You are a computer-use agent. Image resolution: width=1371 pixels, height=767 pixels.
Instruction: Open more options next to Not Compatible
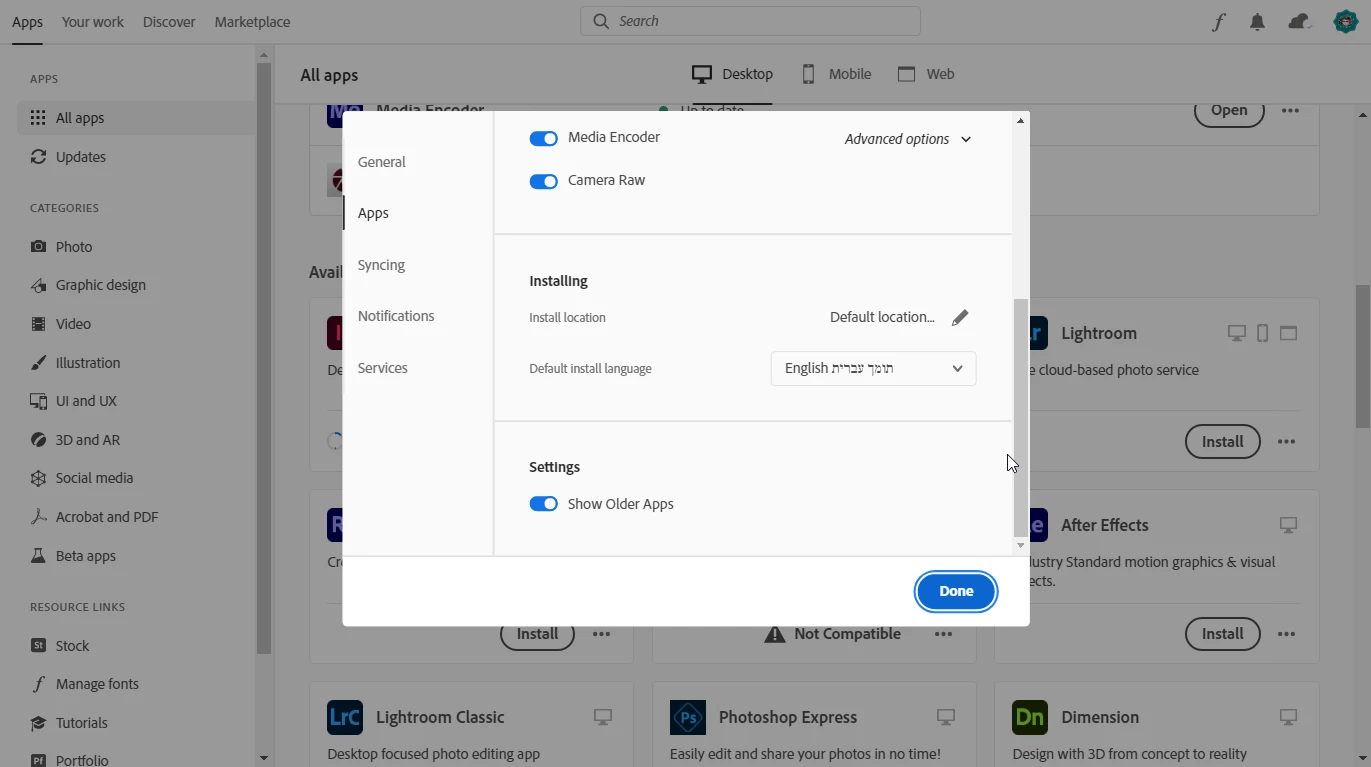944,634
